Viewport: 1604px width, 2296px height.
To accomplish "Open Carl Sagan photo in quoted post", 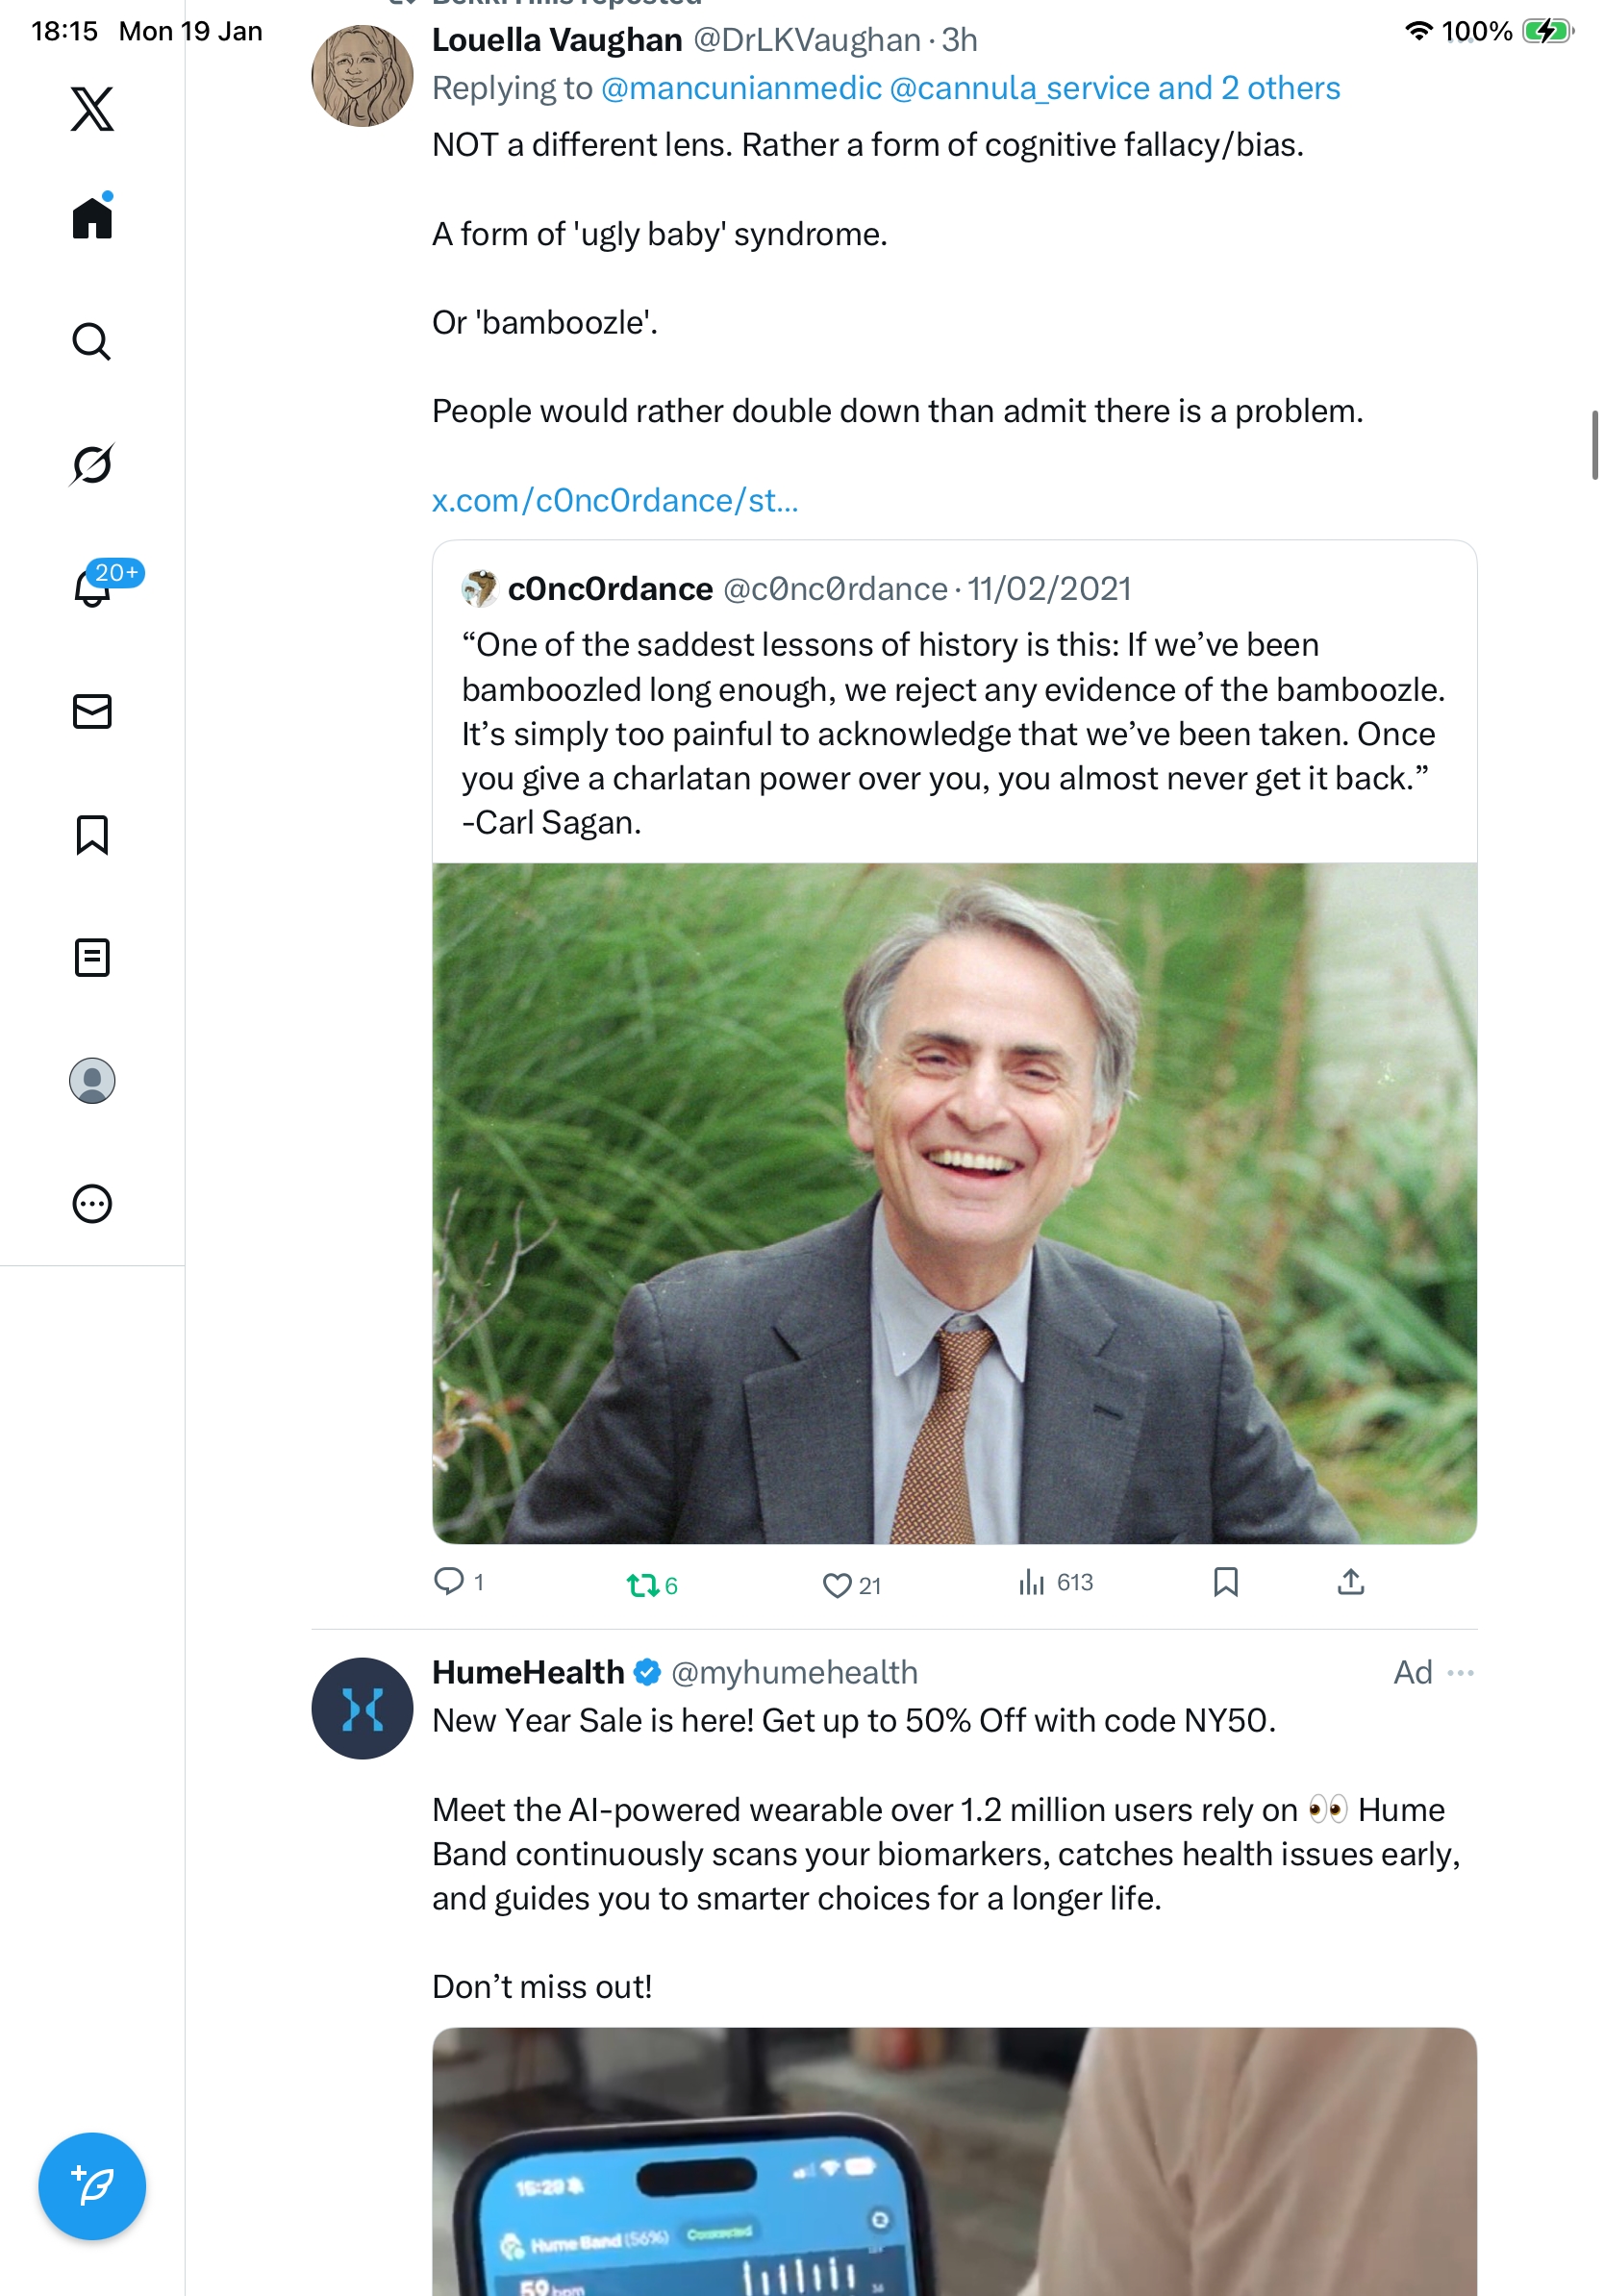I will pyautogui.click(x=954, y=1202).
